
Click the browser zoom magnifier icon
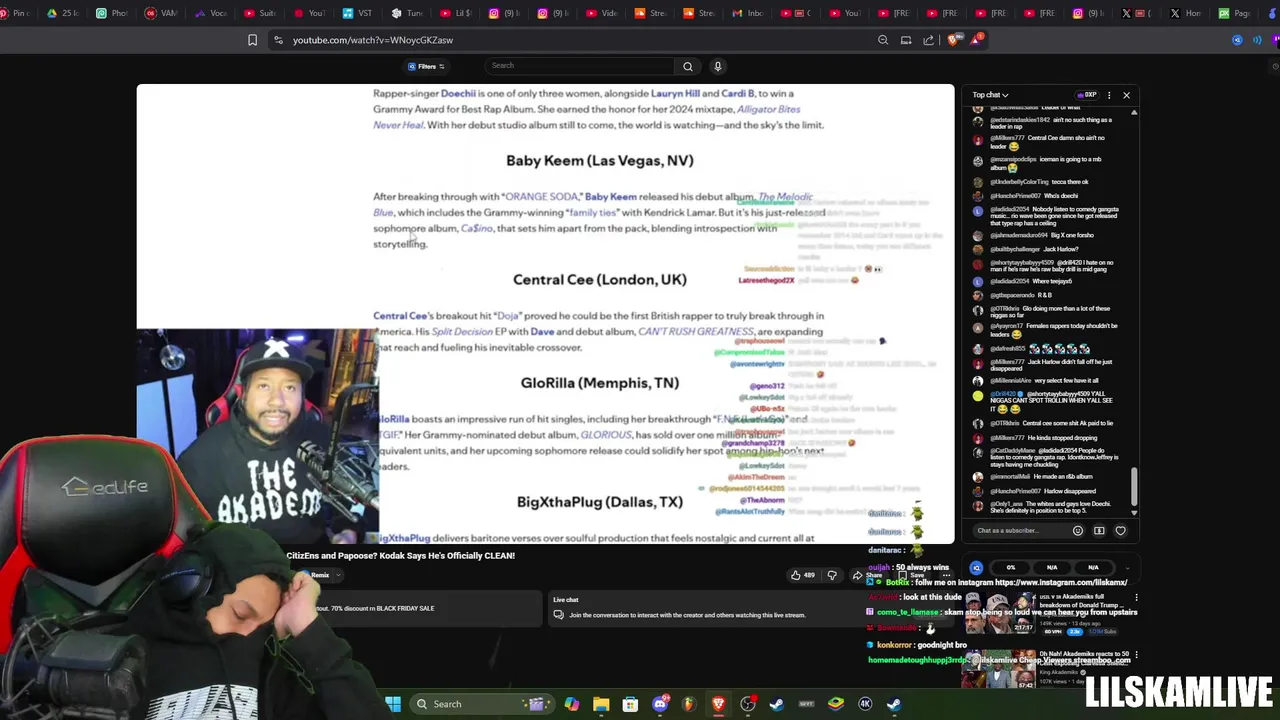pos(883,40)
